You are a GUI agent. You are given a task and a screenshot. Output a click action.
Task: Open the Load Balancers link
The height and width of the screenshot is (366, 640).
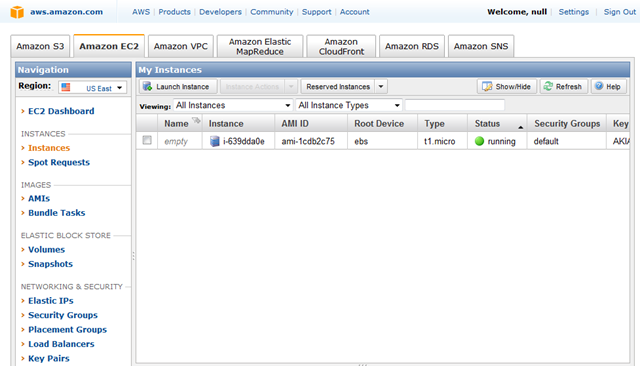[61, 344]
